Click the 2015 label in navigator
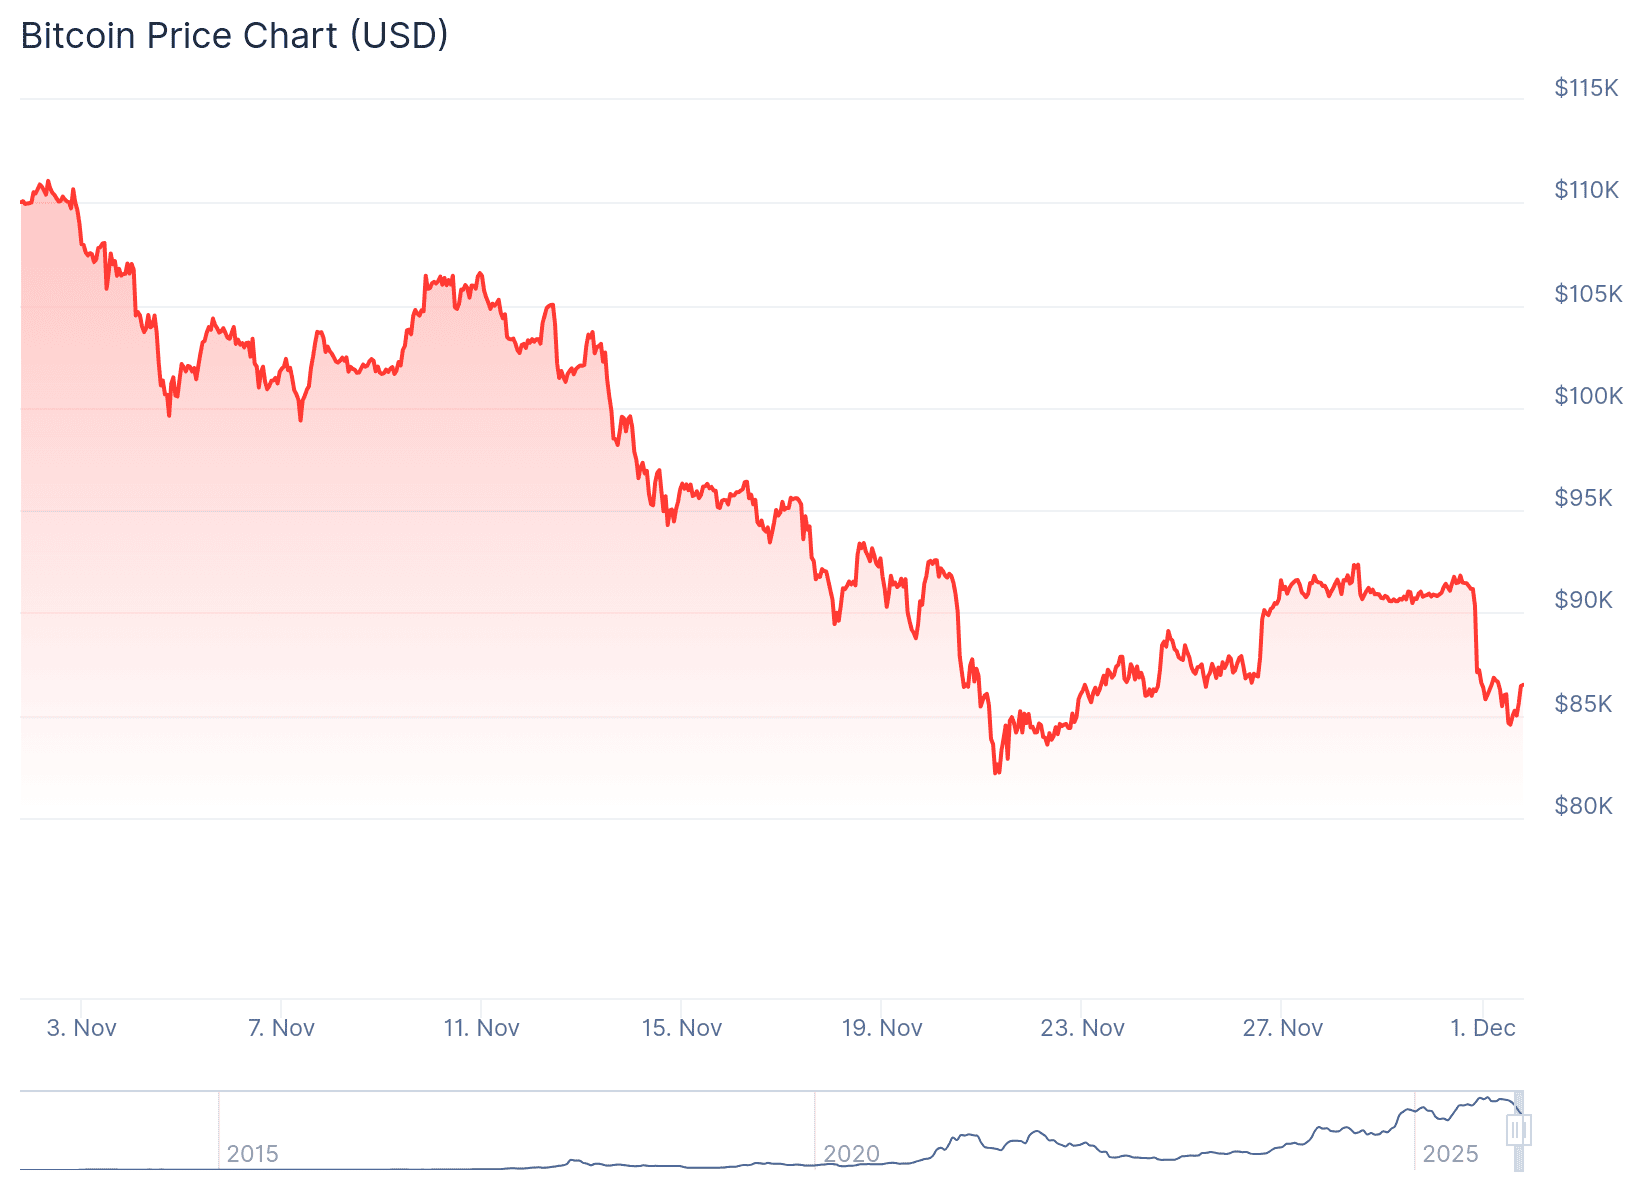Viewport: 1644px width, 1200px height. [252, 1154]
